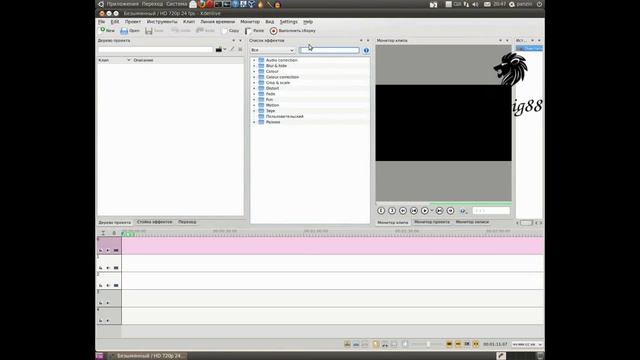The height and width of the screenshot is (360, 640).
Task: Click the Paste toolbar button
Action: (255, 31)
